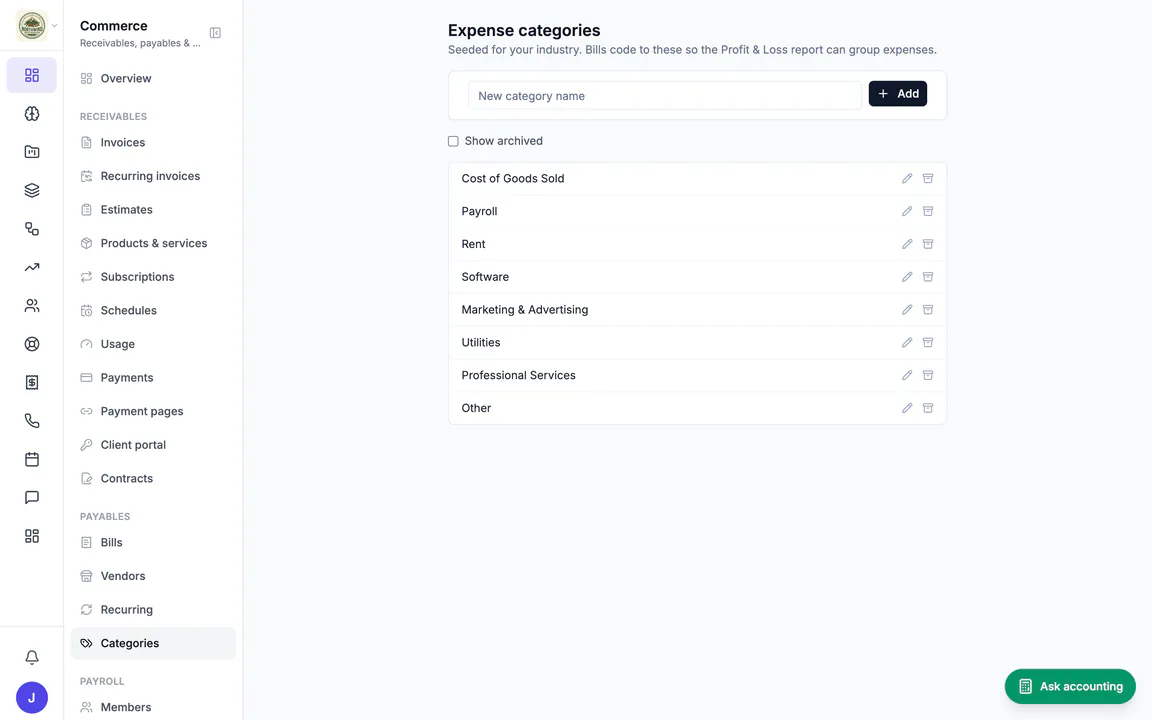Archive the Software category
1152x720 pixels.
tap(928, 277)
